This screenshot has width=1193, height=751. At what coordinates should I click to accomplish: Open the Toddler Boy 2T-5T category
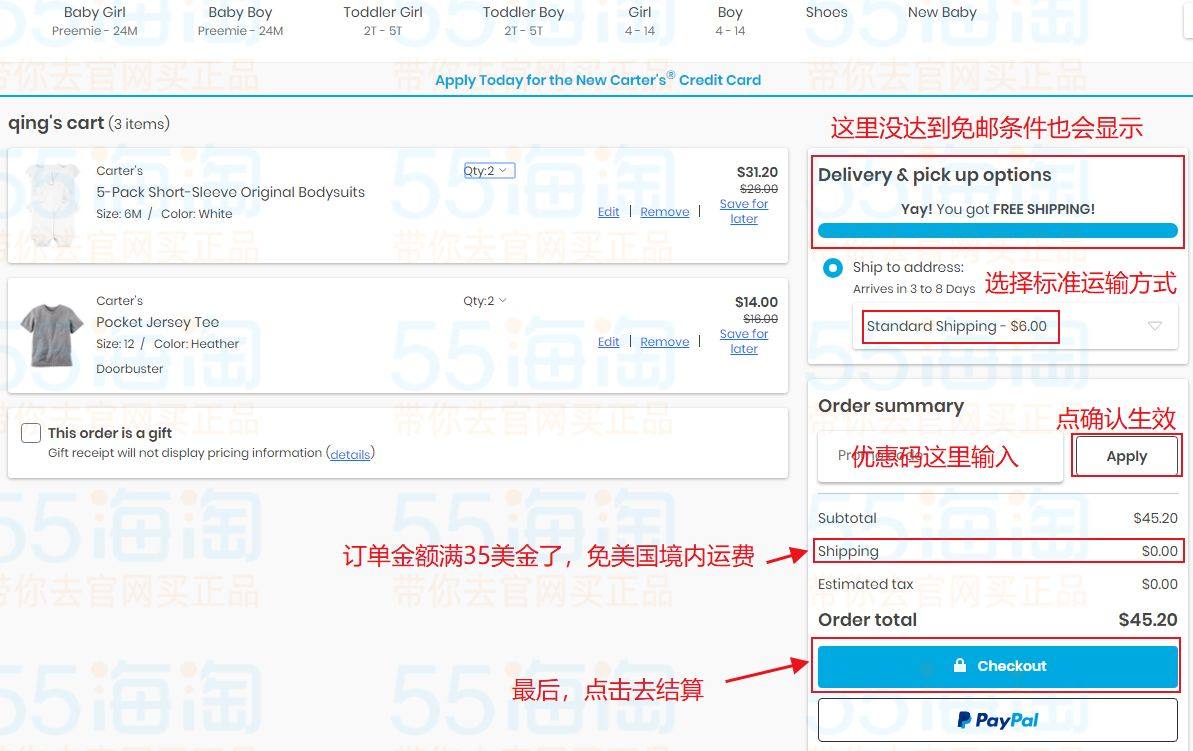coord(523,21)
